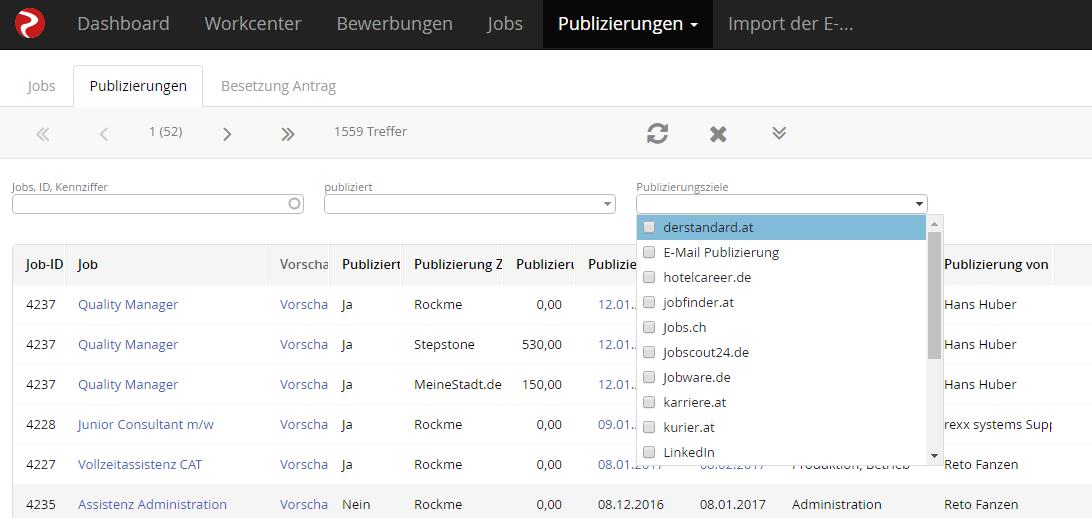The height and width of the screenshot is (518, 1092).
Task: Click the 09.01. date link
Action: pos(617,425)
